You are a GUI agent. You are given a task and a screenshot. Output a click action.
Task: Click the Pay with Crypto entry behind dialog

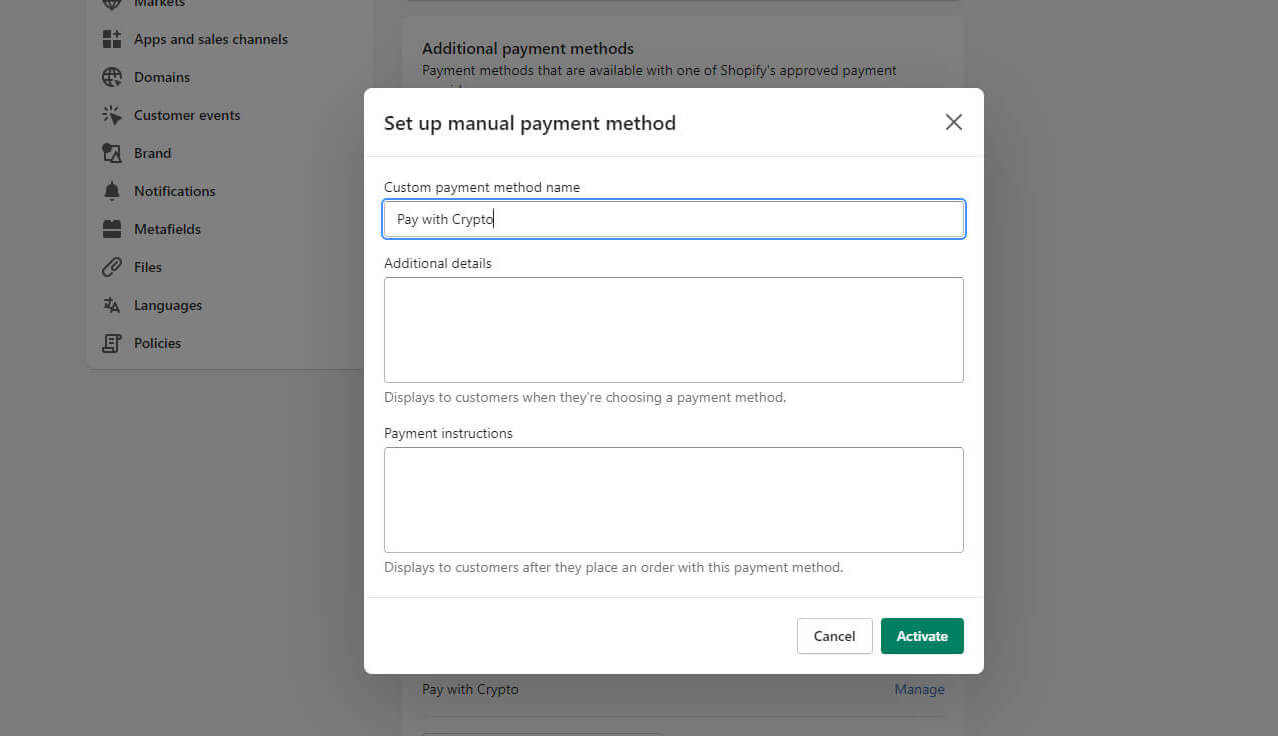coord(470,689)
